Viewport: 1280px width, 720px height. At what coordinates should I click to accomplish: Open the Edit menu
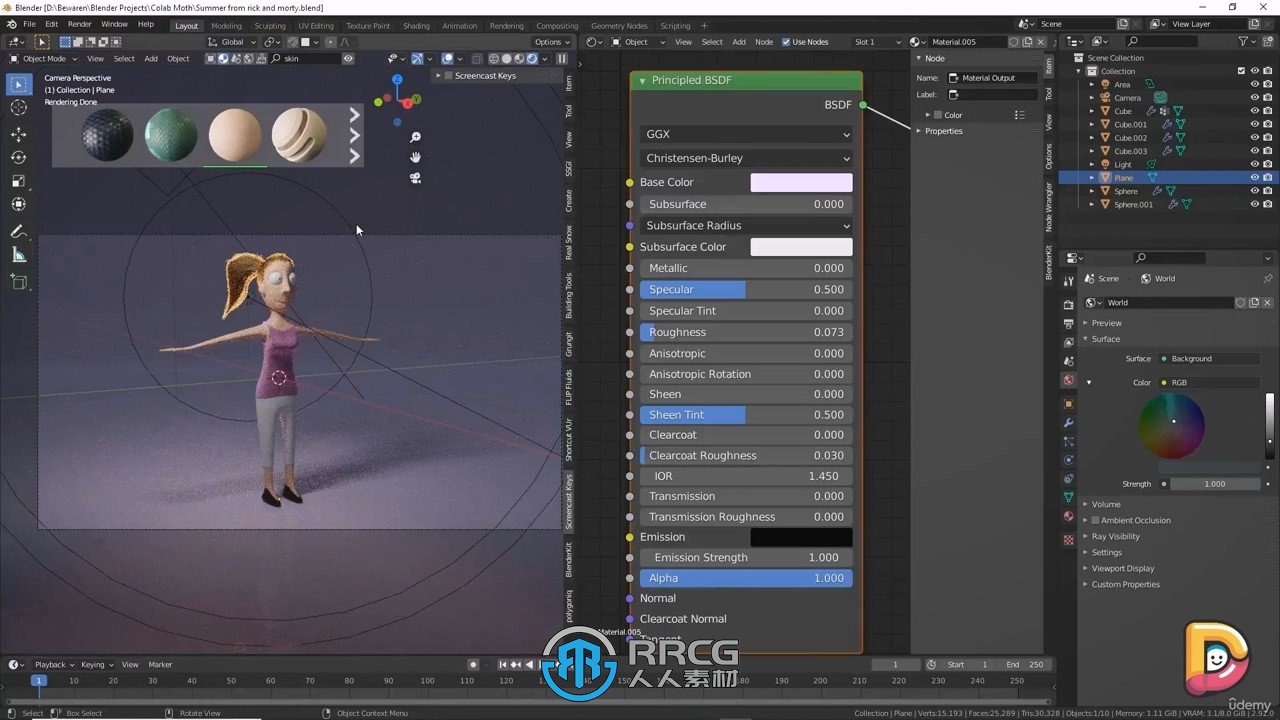(x=51, y=24)
